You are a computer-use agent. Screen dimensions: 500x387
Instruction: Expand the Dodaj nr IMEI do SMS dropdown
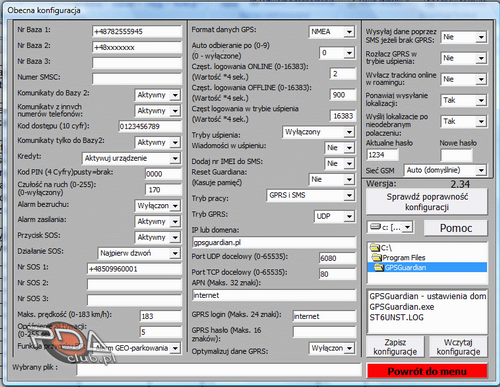click(339, 163)
